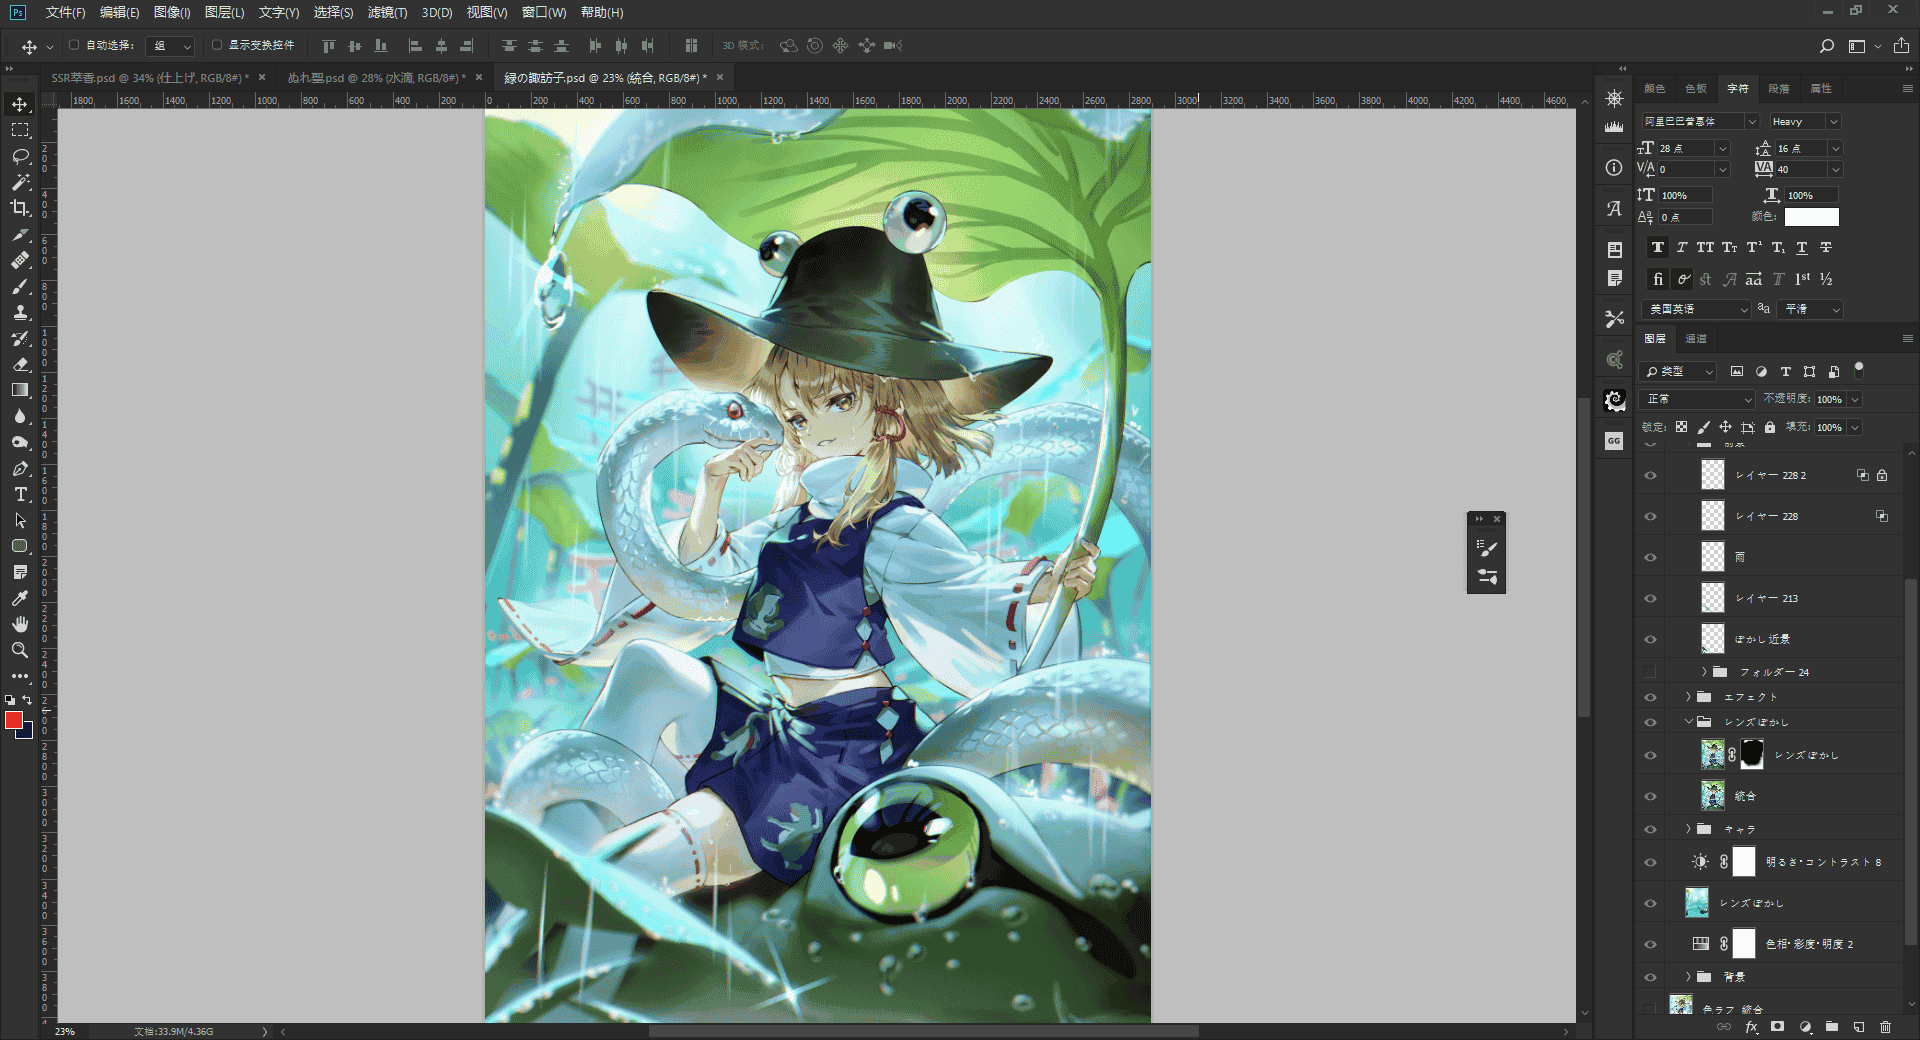Select the Hand tool

20,624
